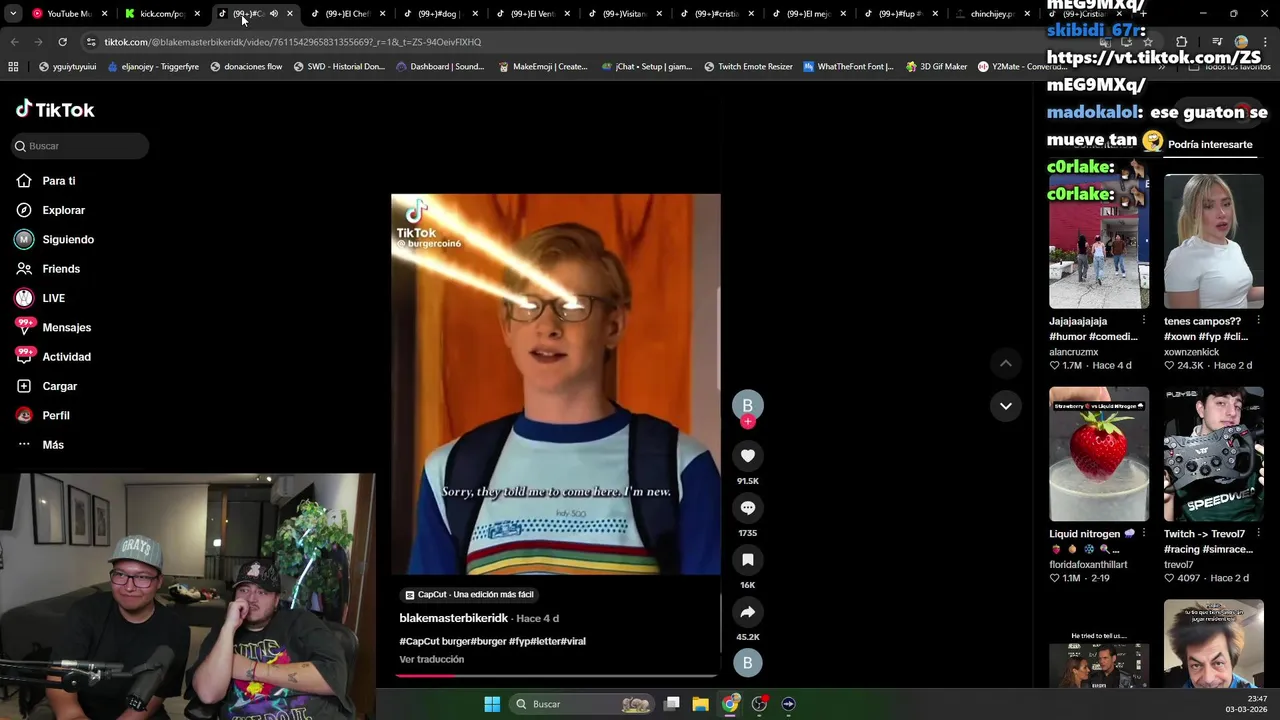Viewport: 1280px width, 720px height.
Task: Open Podría interesarte suggestions header
Action: [x=1210, y=144]
